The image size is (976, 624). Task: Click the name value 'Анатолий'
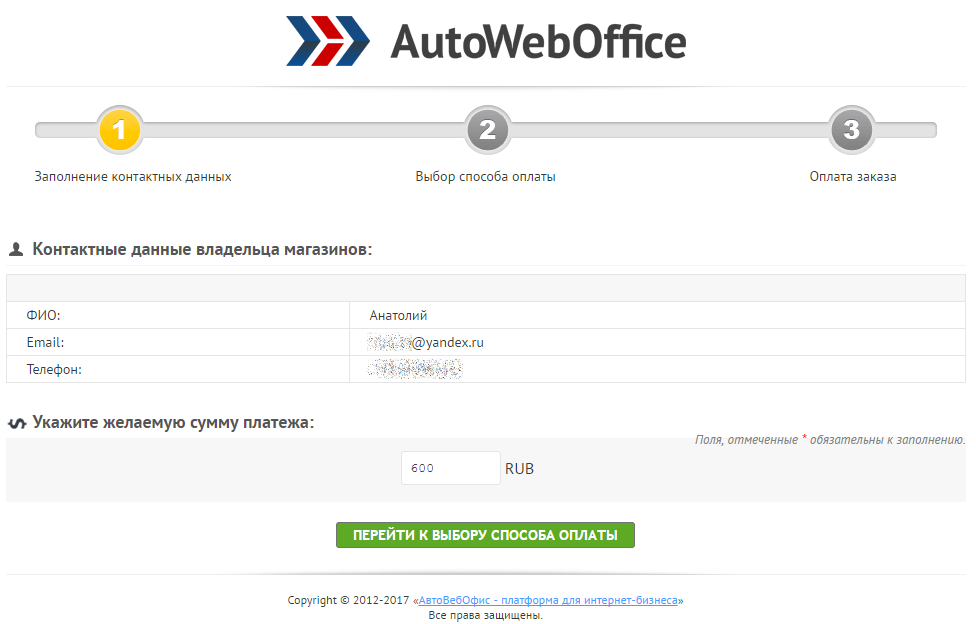point(398,316)
